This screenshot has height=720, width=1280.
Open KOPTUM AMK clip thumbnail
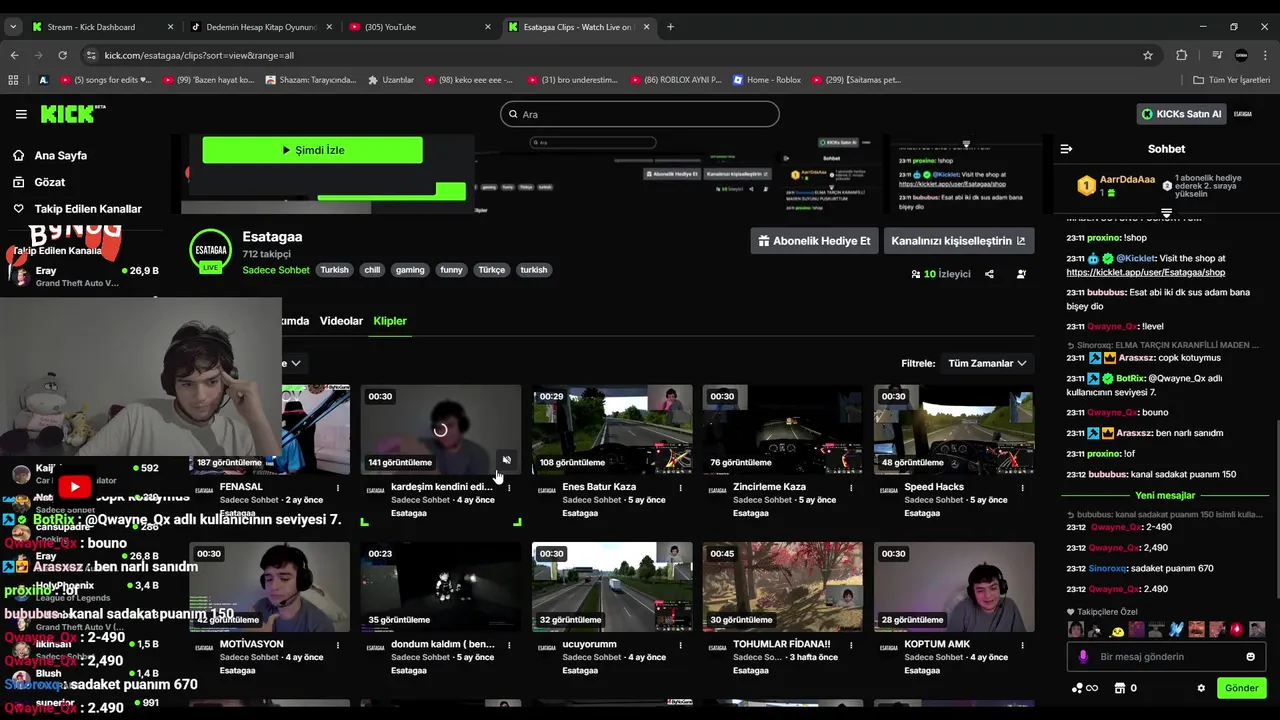point(954,587)
